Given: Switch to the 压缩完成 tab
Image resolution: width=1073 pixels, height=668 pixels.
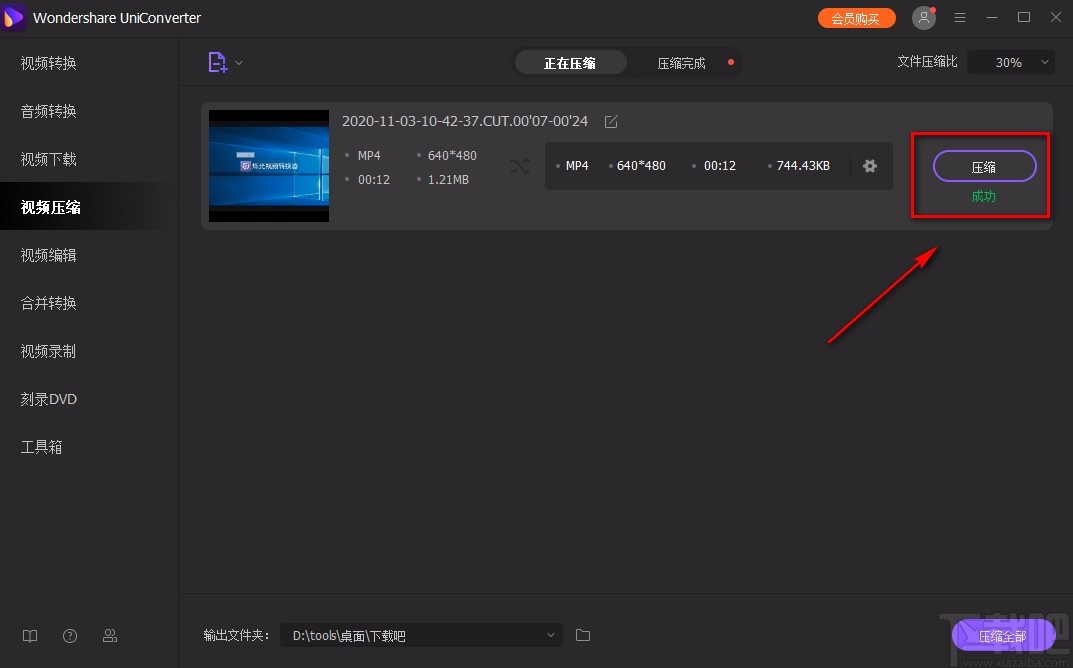Looking at the screenshot, I should [x=683, y=62].
